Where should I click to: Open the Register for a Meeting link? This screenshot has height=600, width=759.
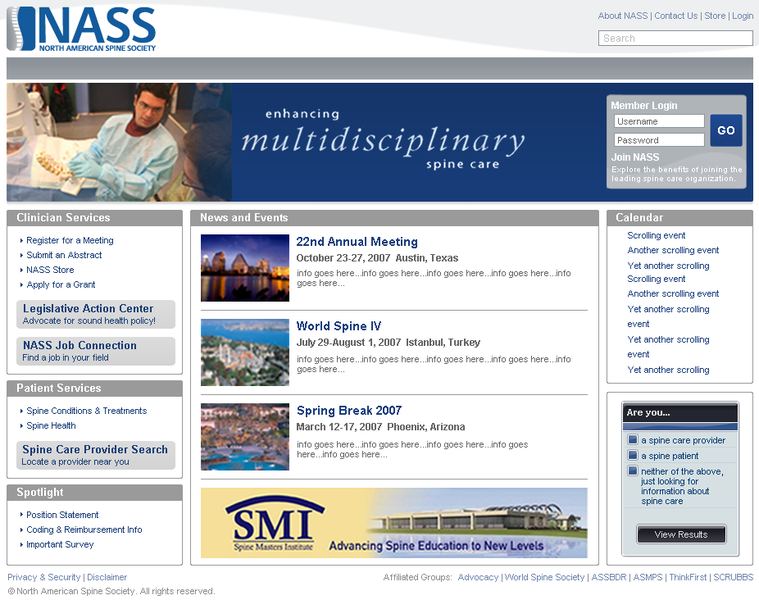pyautogui.click(x=70, y=240)
